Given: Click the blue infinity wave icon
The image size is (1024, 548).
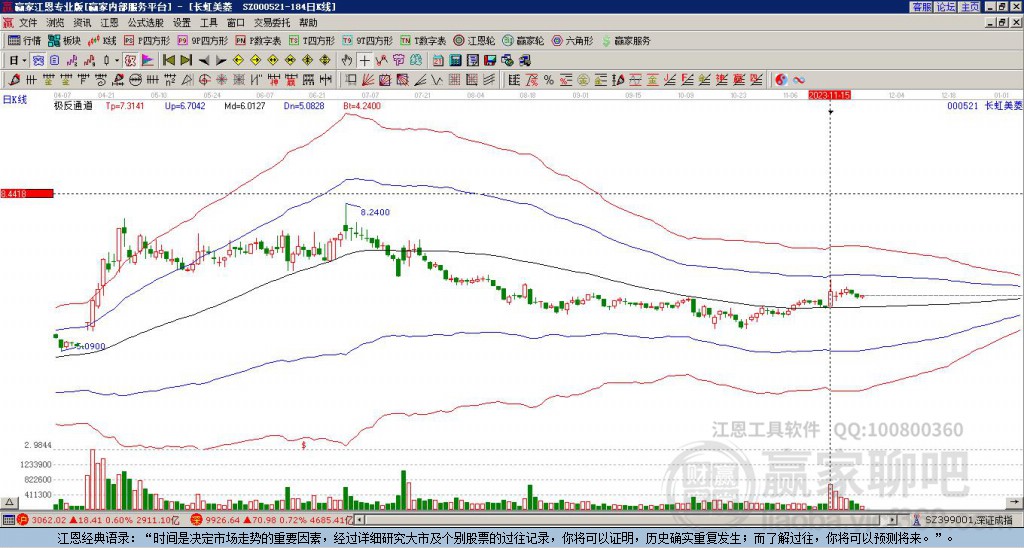Looking at the screenshot, I should click(799, 80).
